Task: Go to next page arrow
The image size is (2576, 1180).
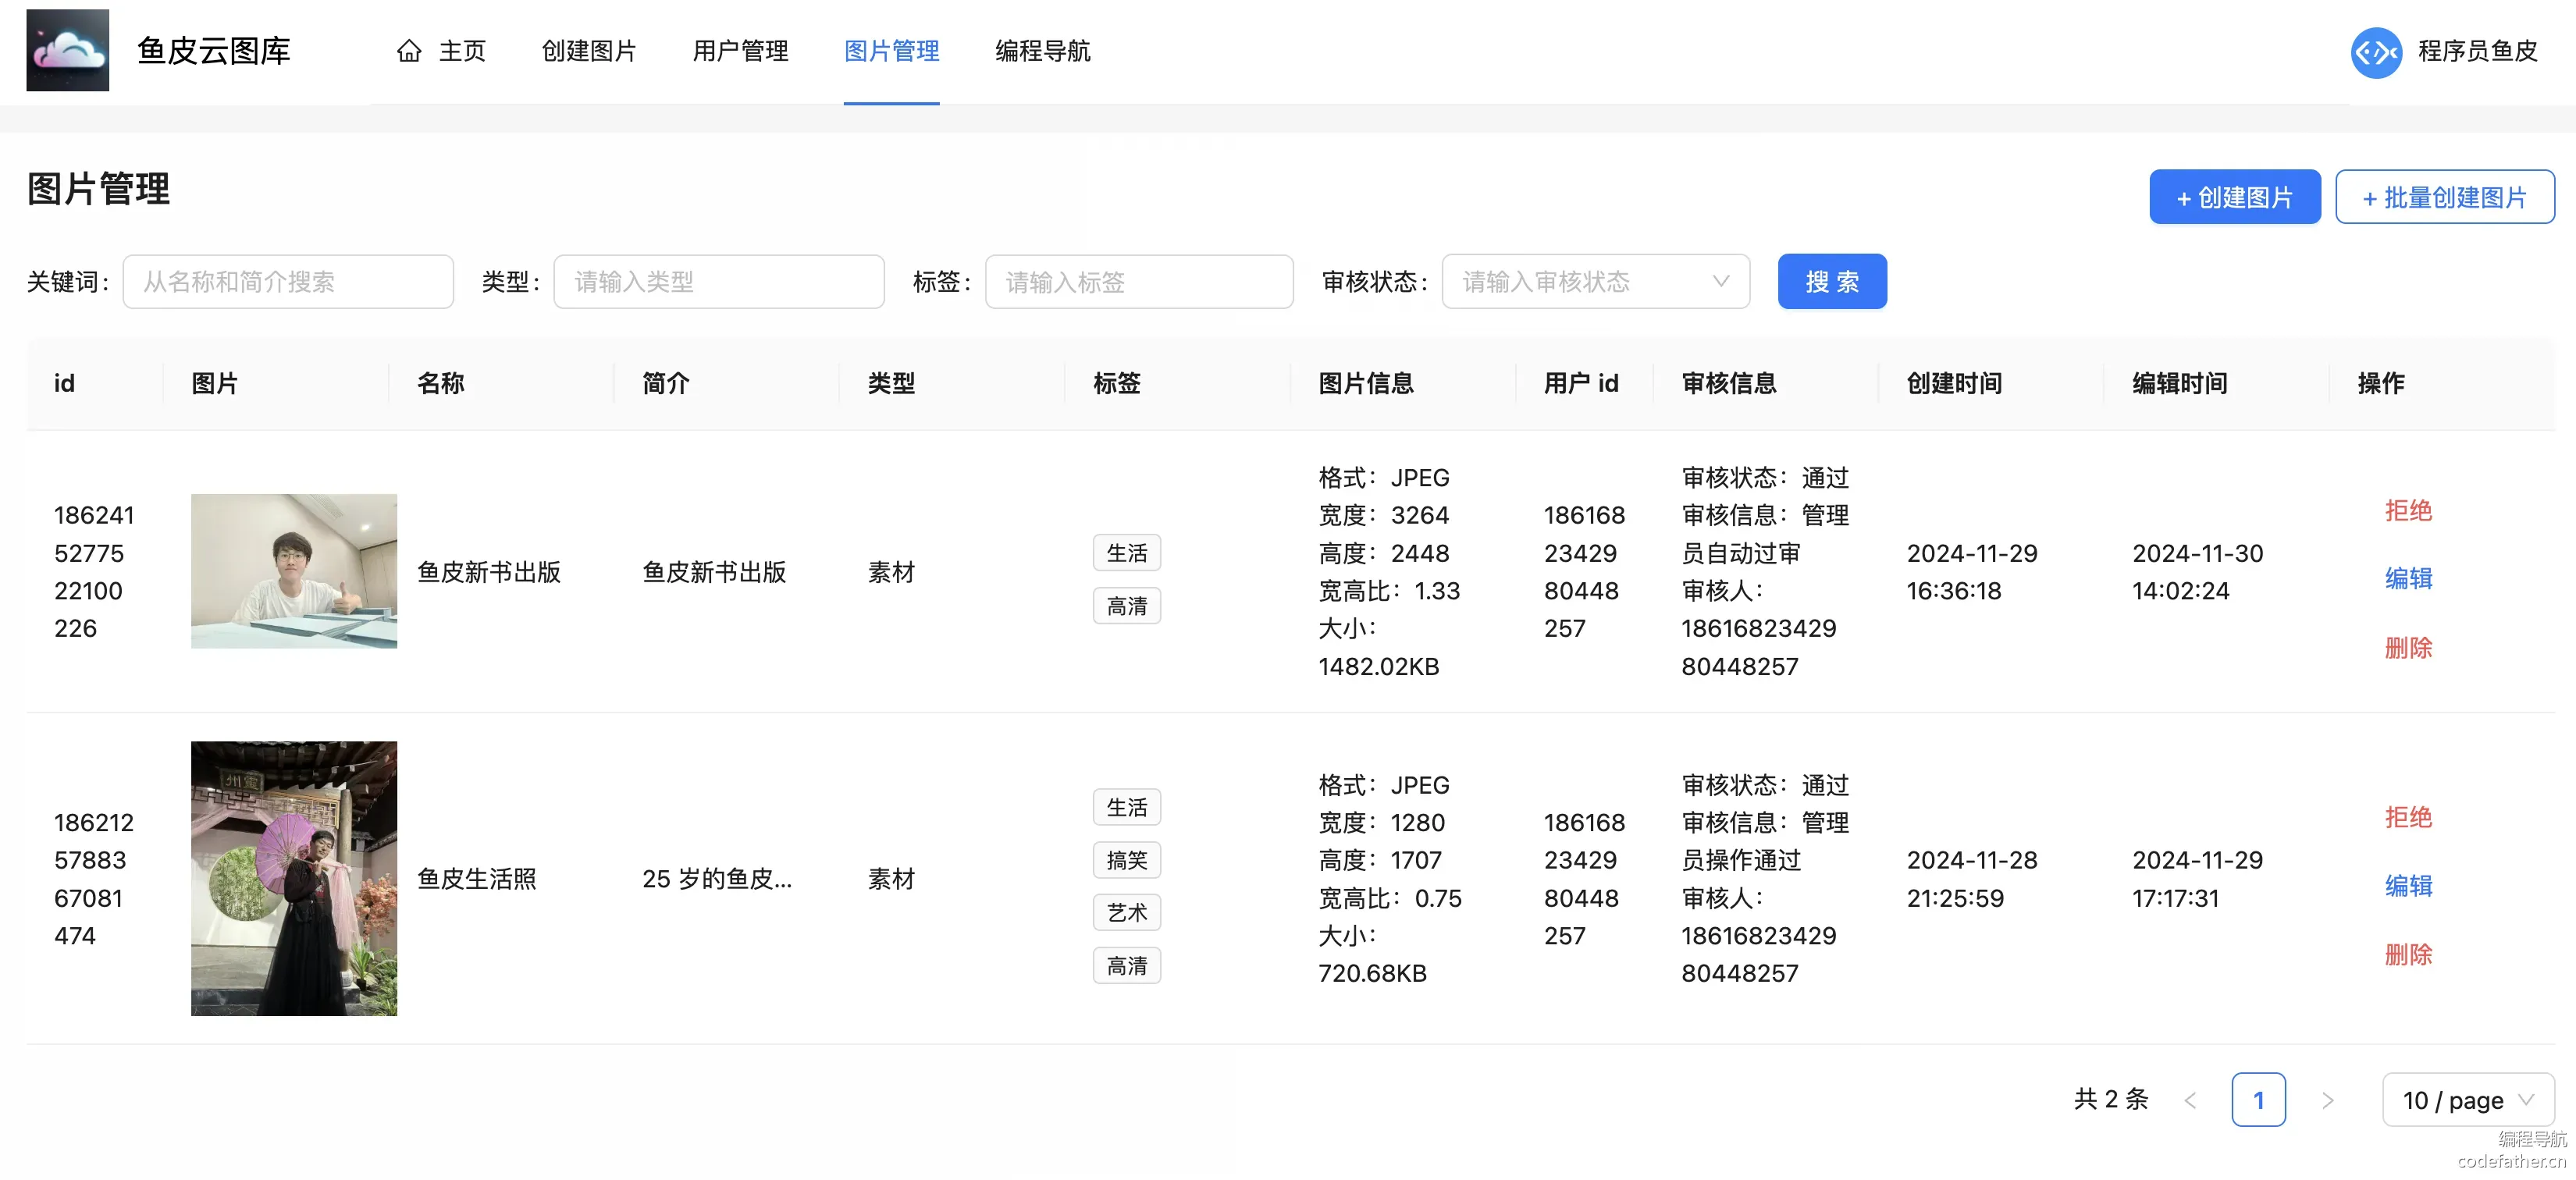Action: pyautogui.click(x=2327, y=1100)
